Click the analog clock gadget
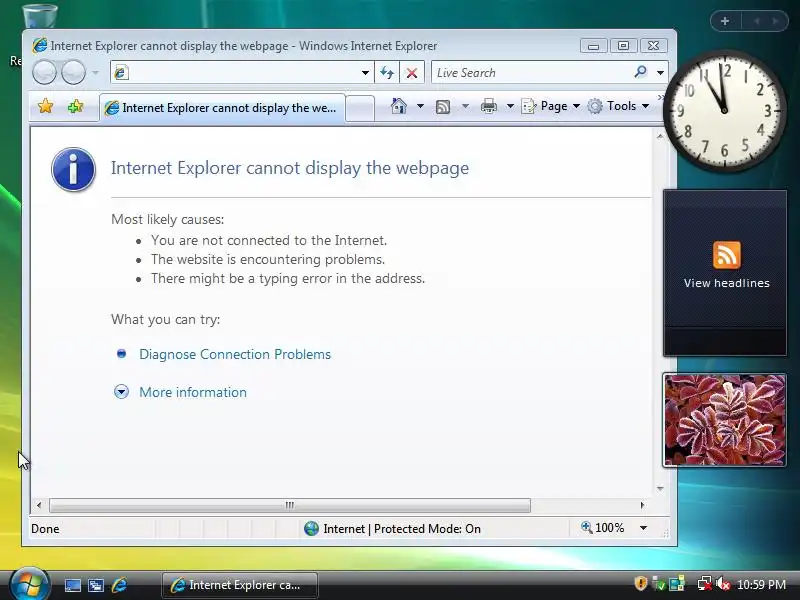This screenshot has height=600, width=800. pyautogui.click(x=724, y=110)
